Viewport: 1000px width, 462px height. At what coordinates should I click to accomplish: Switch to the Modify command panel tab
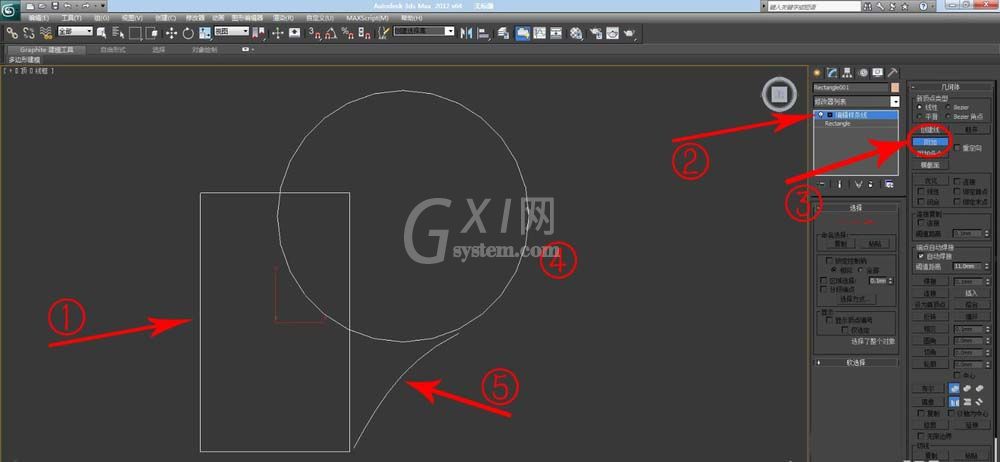point(832,73)
